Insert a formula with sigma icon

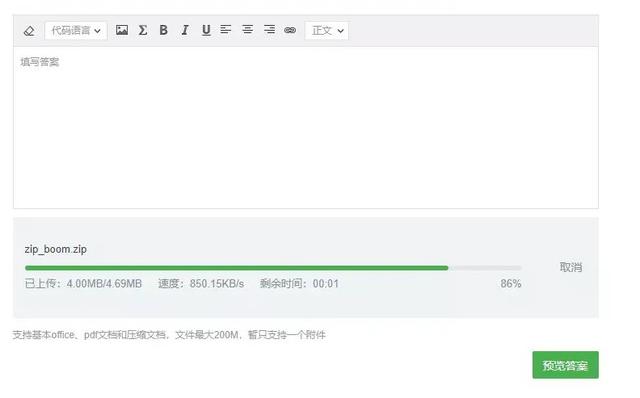point(143,30)
